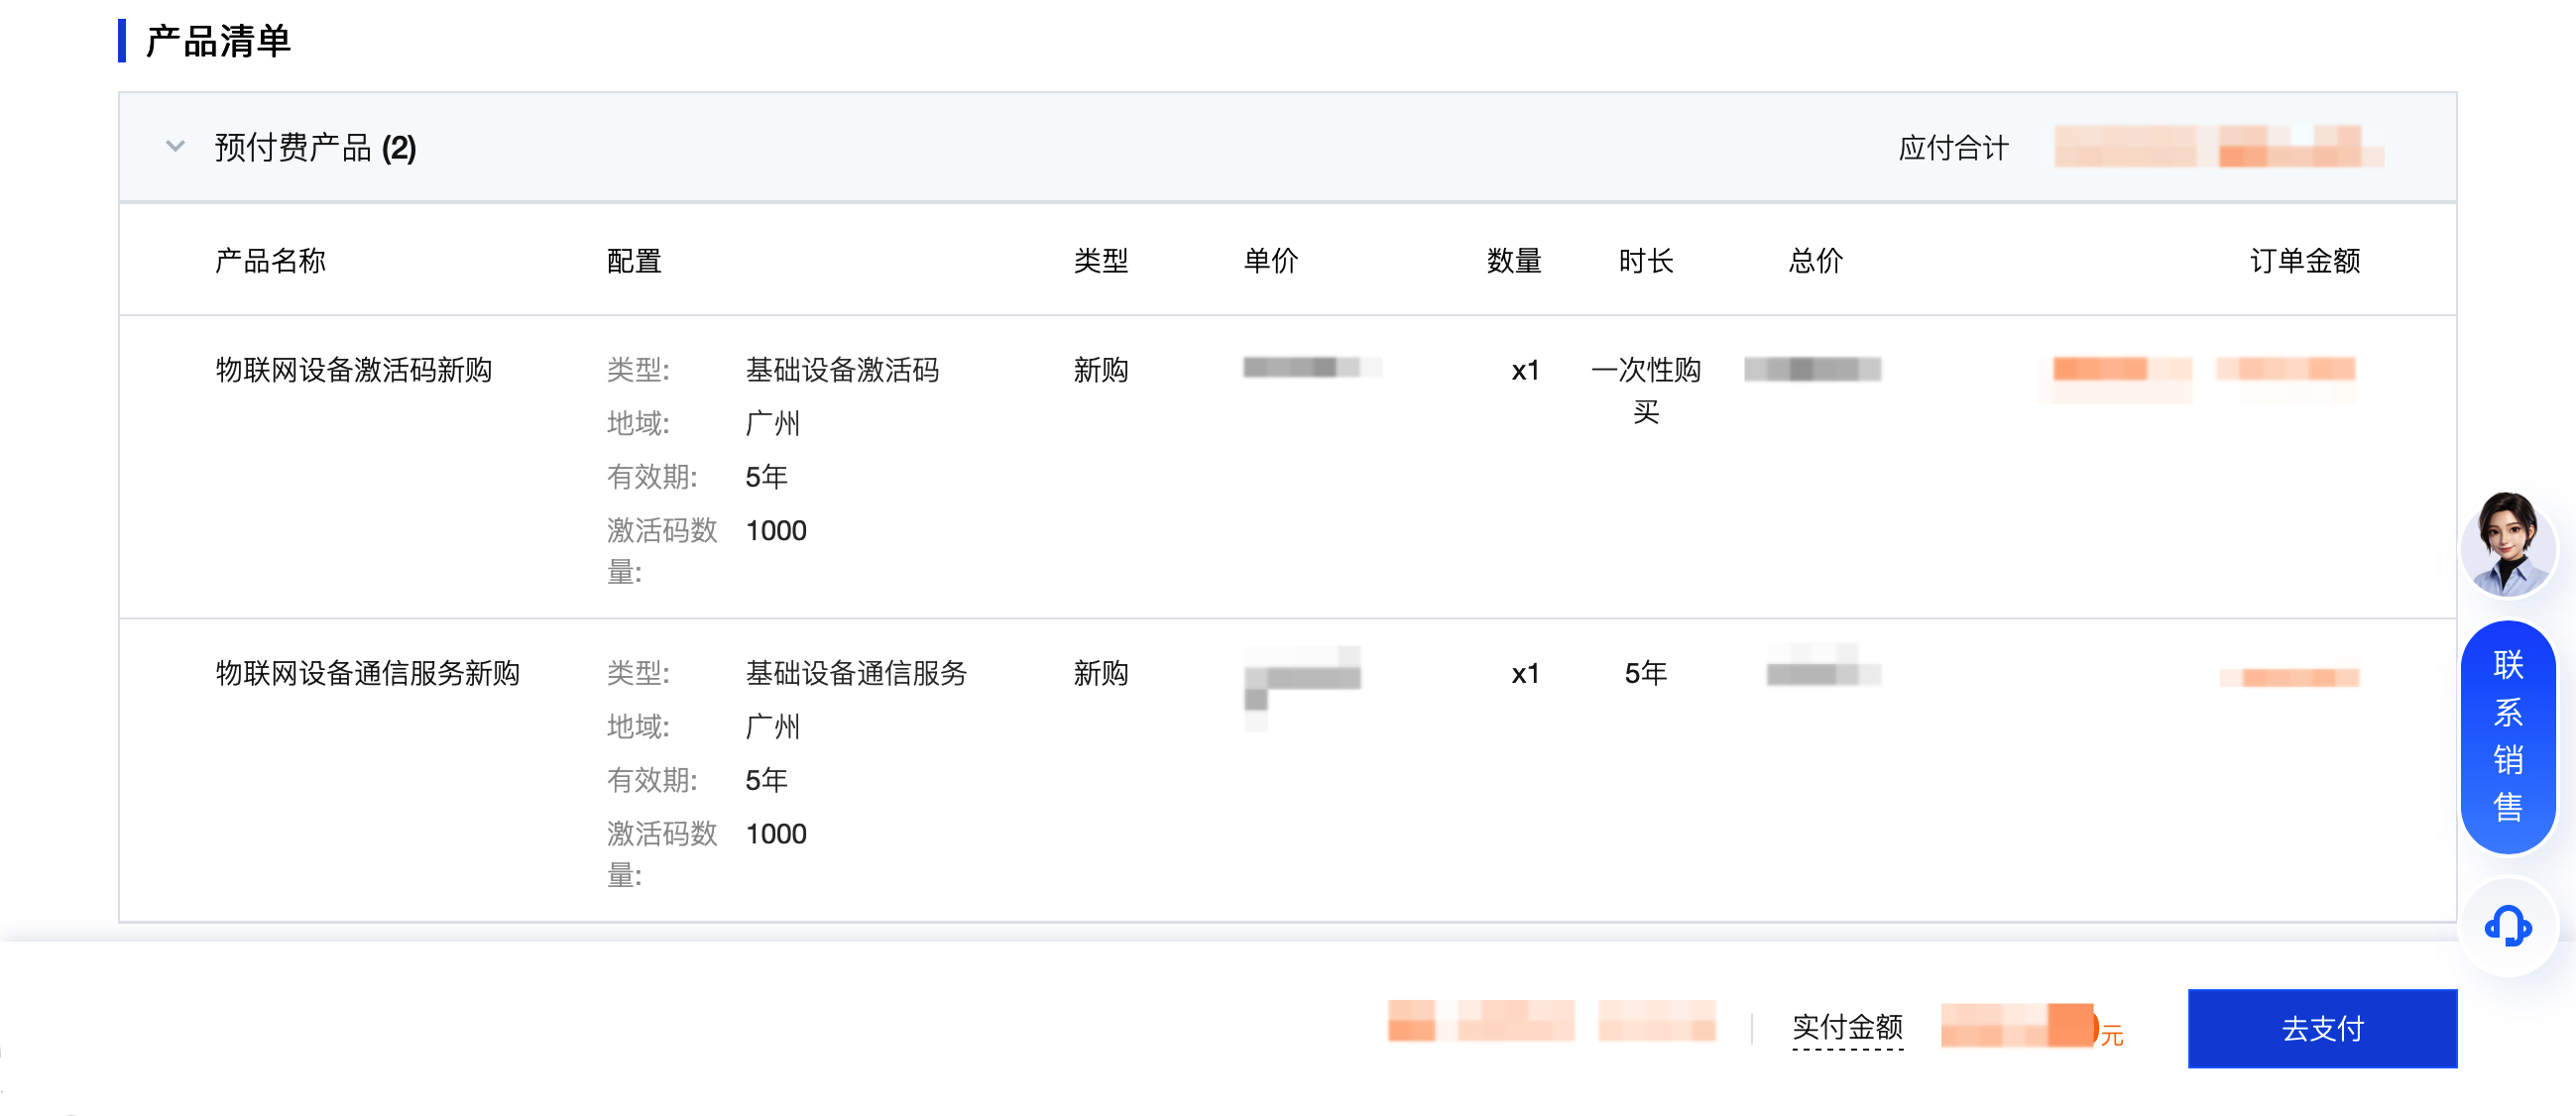Collapse the 预付费产品 section chevron
Image resolution: width=2576 pixels, height=1116 pixels.
pyautogui.click(x=175, y=147)
